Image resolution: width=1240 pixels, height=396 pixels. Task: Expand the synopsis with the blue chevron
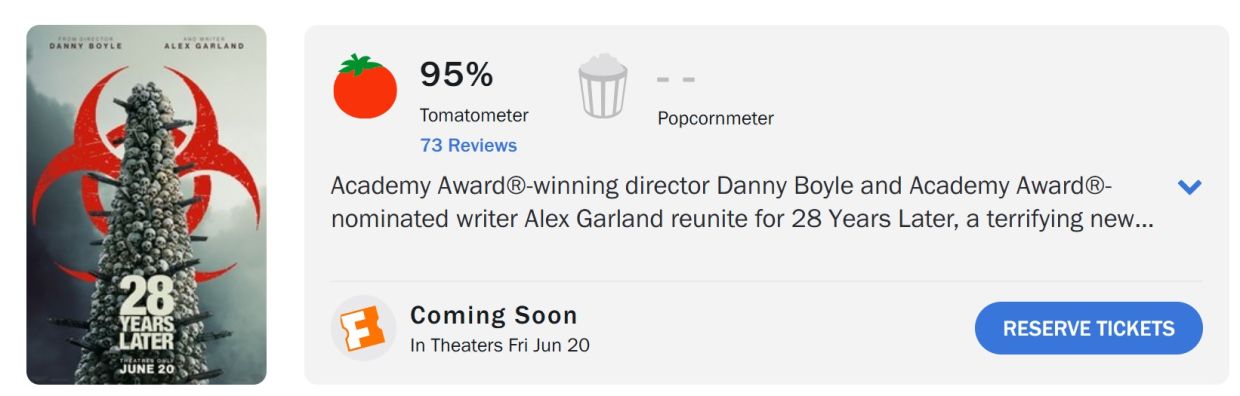(x=1189, y=187)
